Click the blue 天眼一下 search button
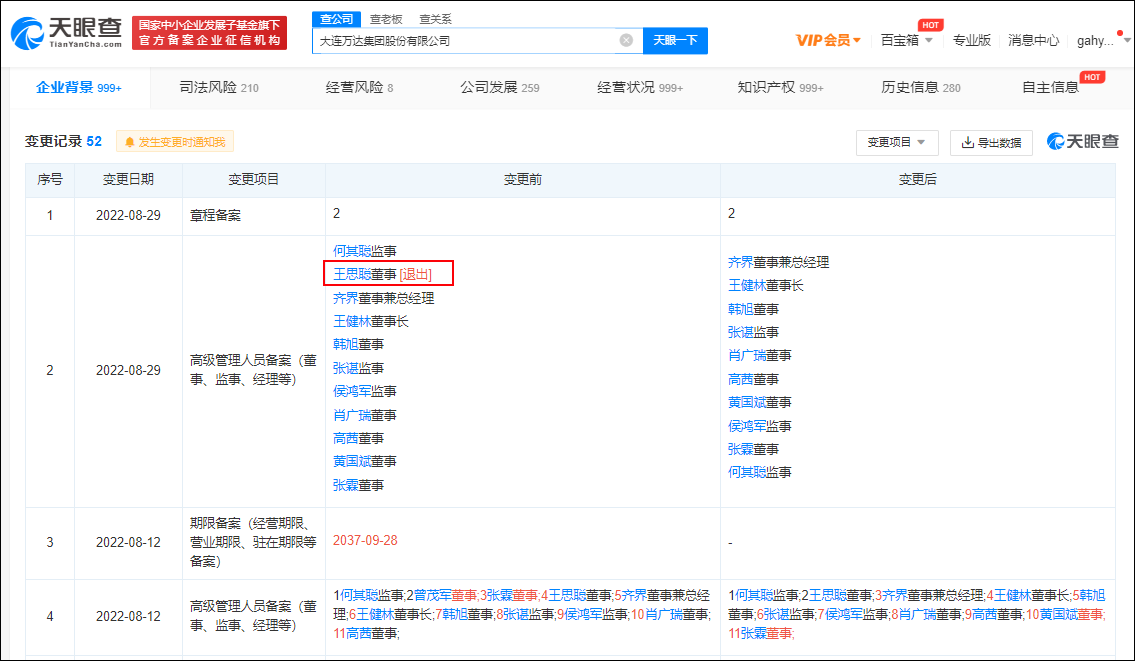Screen dimensions: 1135x661 pyautogui.click(x=676, y=40)
